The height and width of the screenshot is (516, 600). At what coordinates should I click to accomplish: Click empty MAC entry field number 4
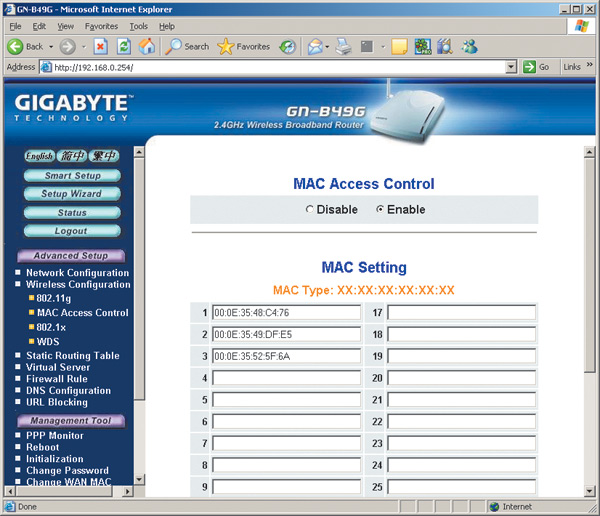coord(286,378)
